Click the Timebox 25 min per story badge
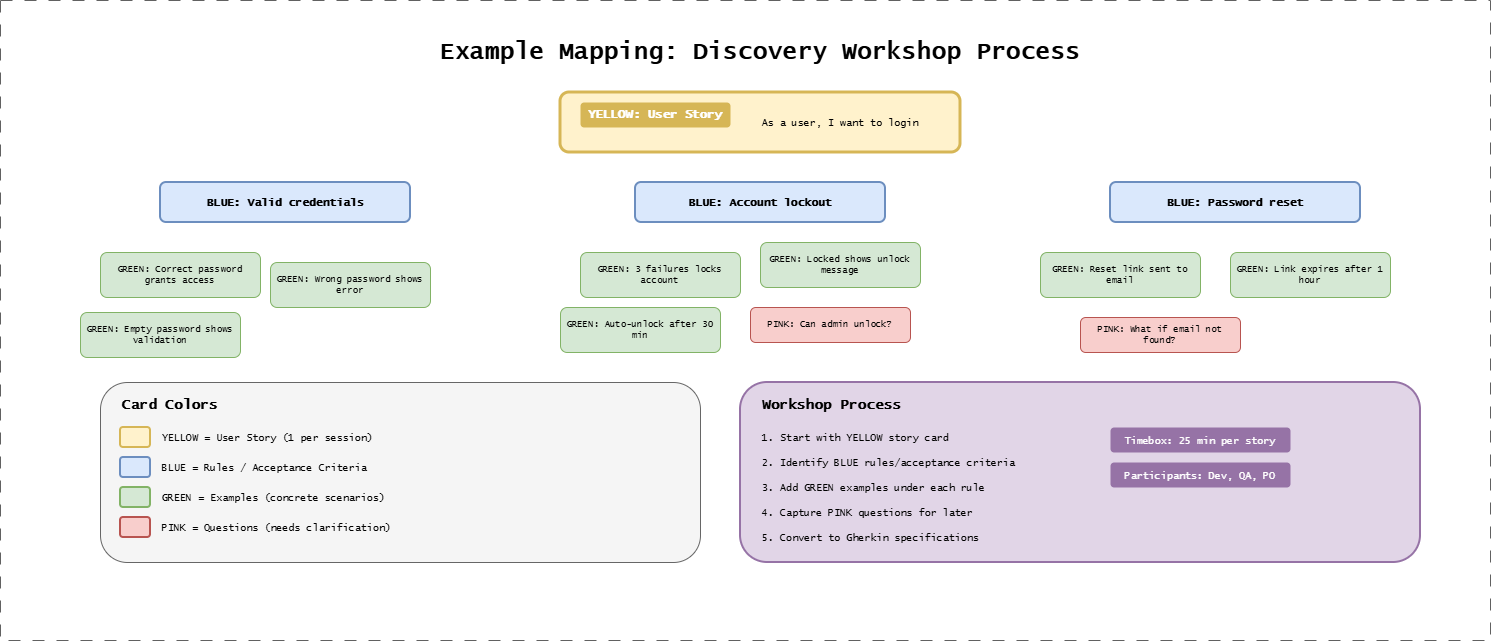Viewport: 1491px width, 641px height. (x=1199, y=440)
